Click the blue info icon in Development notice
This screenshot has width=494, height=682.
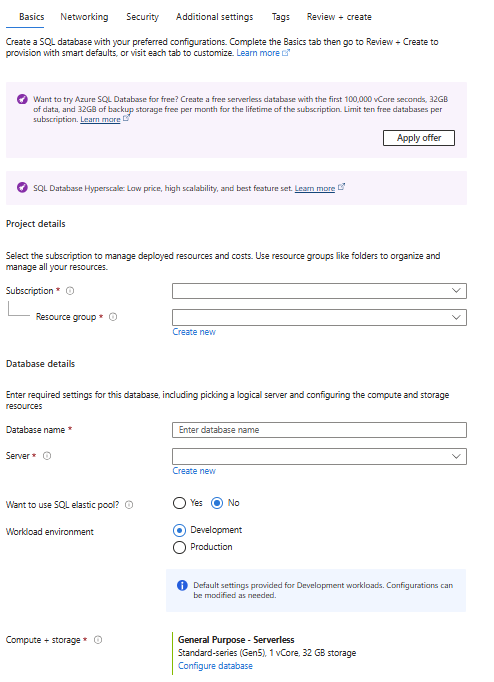182,585
